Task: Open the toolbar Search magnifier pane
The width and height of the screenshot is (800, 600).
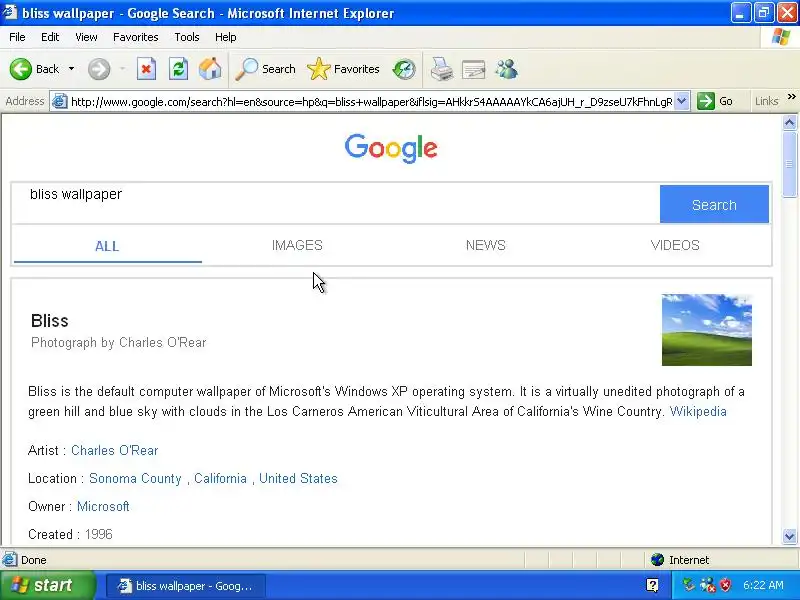Action: [266, 69]
